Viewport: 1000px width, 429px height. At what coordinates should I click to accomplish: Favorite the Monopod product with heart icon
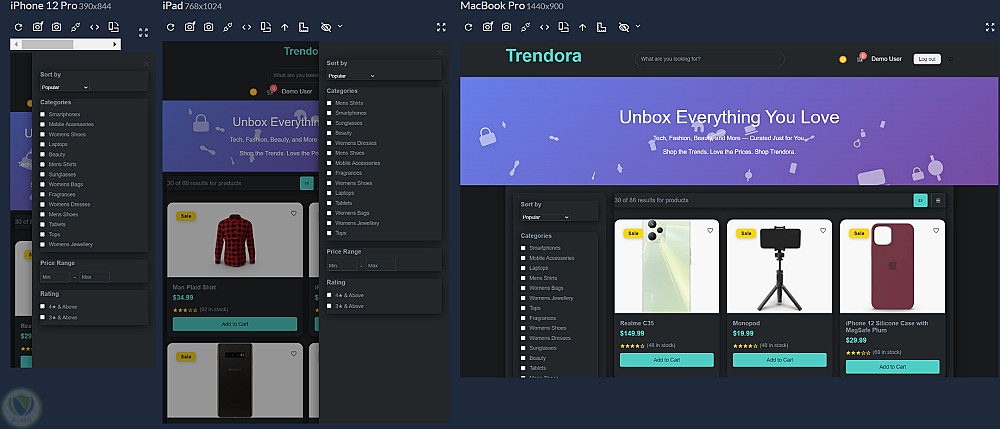click(x=823, y=231)
